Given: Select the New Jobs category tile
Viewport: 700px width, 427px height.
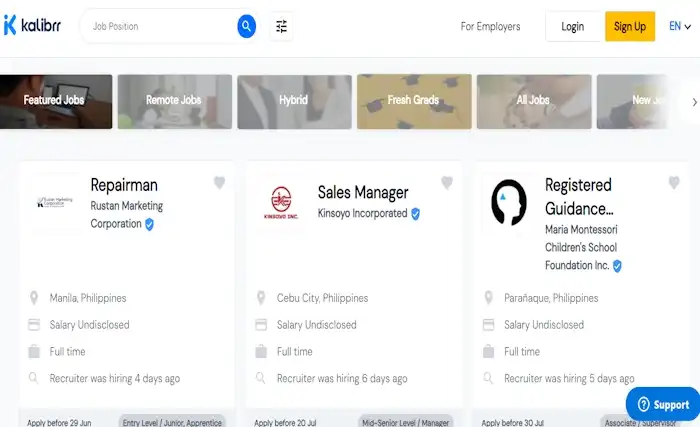Looking at the screenshot, I should (x=632, y=102).
